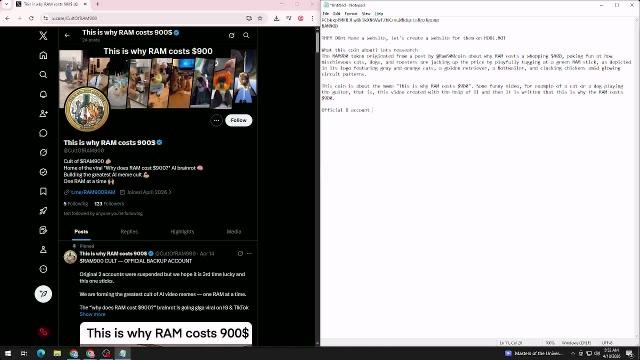
Task: Click browser back arrow
Action: tap(7, 18)
